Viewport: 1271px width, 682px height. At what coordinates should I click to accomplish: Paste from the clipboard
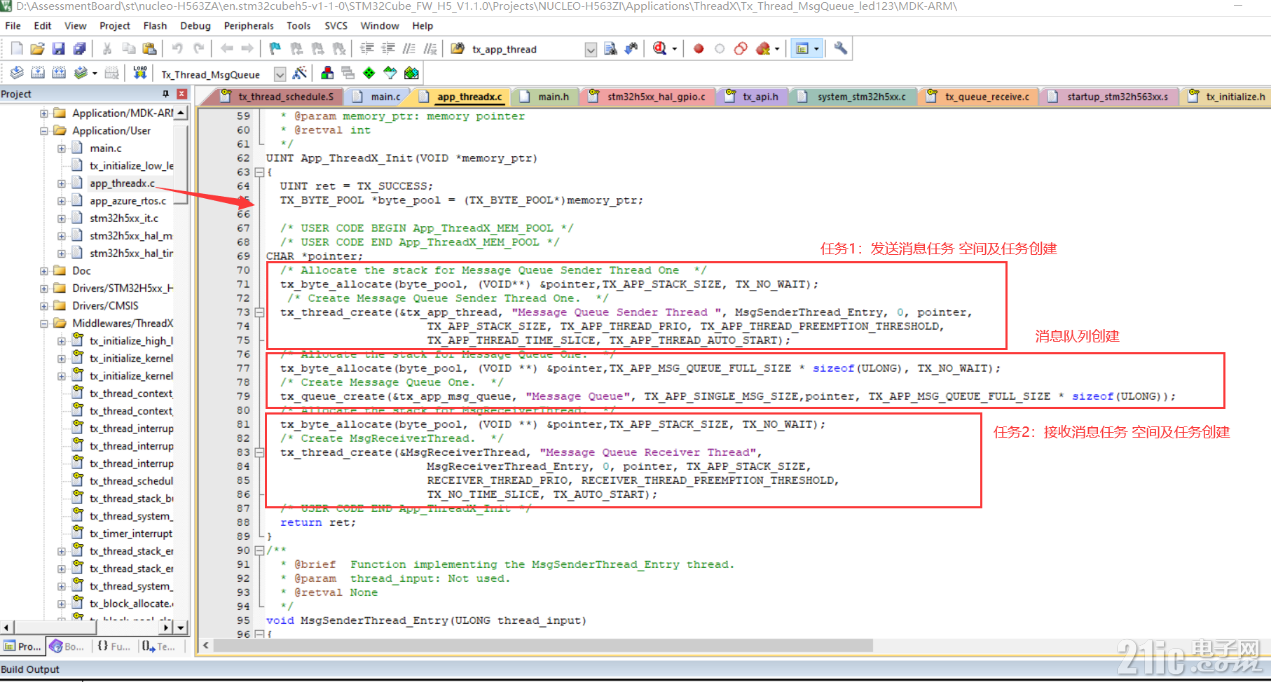(x=149, y=48)
